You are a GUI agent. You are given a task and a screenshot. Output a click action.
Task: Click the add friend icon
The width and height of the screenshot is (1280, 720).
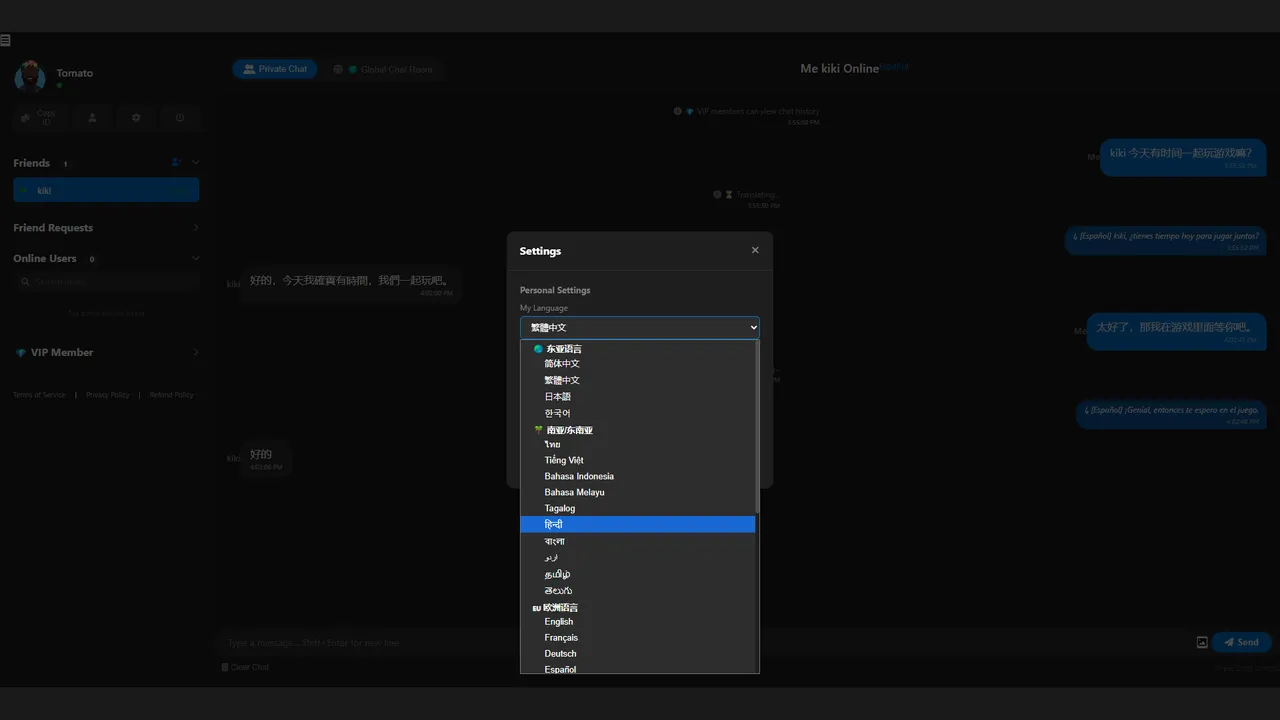pyautogui.click(x=176, y=162)
